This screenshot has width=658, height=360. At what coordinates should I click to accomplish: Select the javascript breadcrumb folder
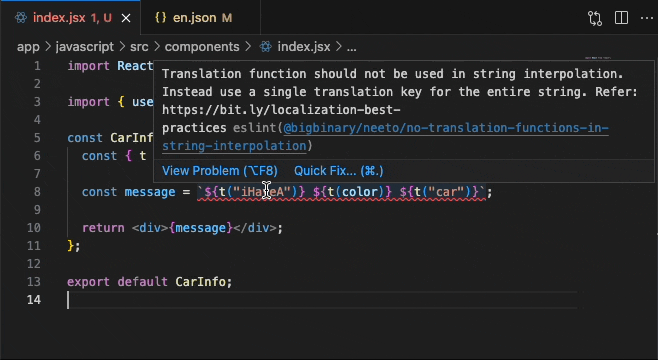coord(85,47)
